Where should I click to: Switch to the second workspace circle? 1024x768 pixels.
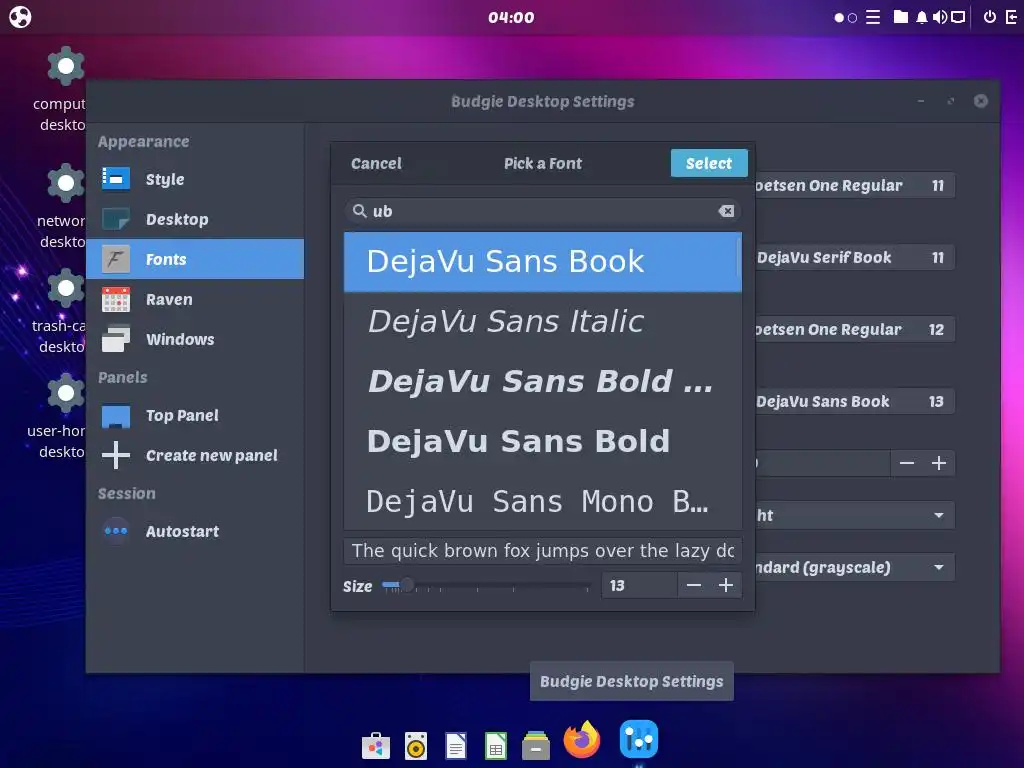coord(852,18)
